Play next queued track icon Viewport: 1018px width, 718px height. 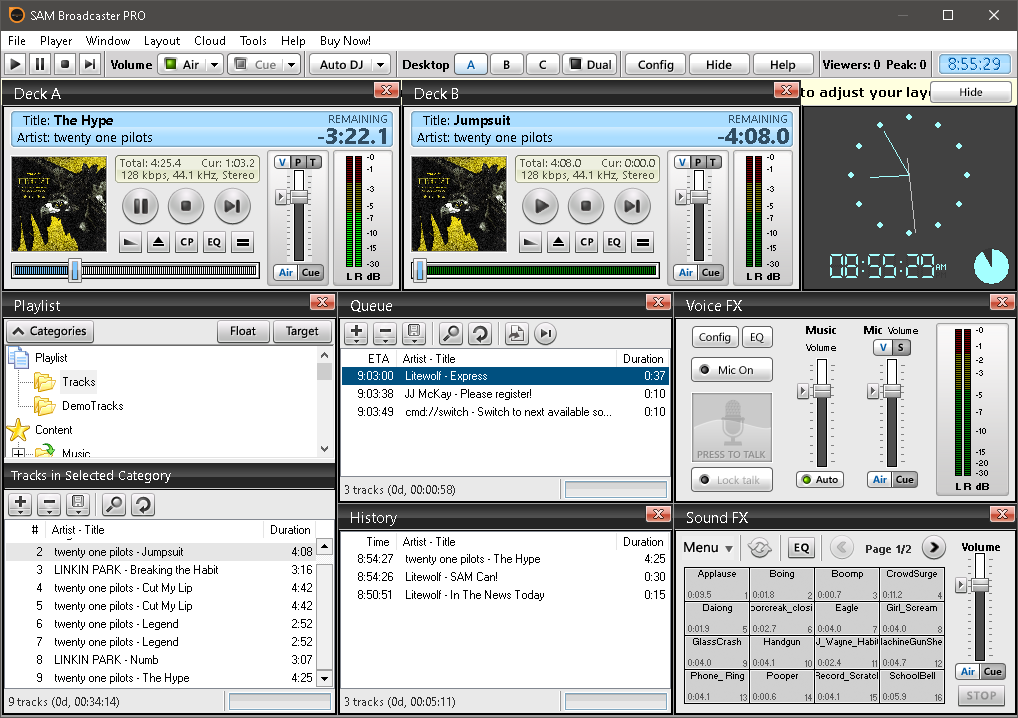point(546,334)
